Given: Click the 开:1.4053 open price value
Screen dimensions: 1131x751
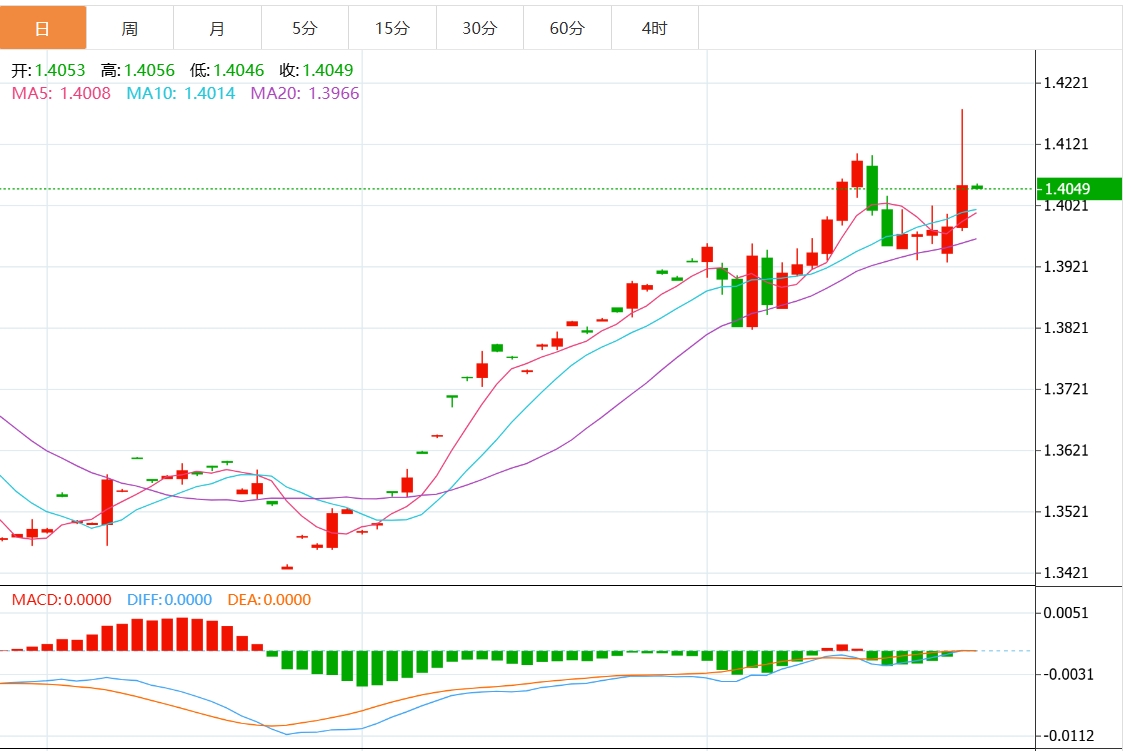Looking at the screenshot, I should click(48, 70).
